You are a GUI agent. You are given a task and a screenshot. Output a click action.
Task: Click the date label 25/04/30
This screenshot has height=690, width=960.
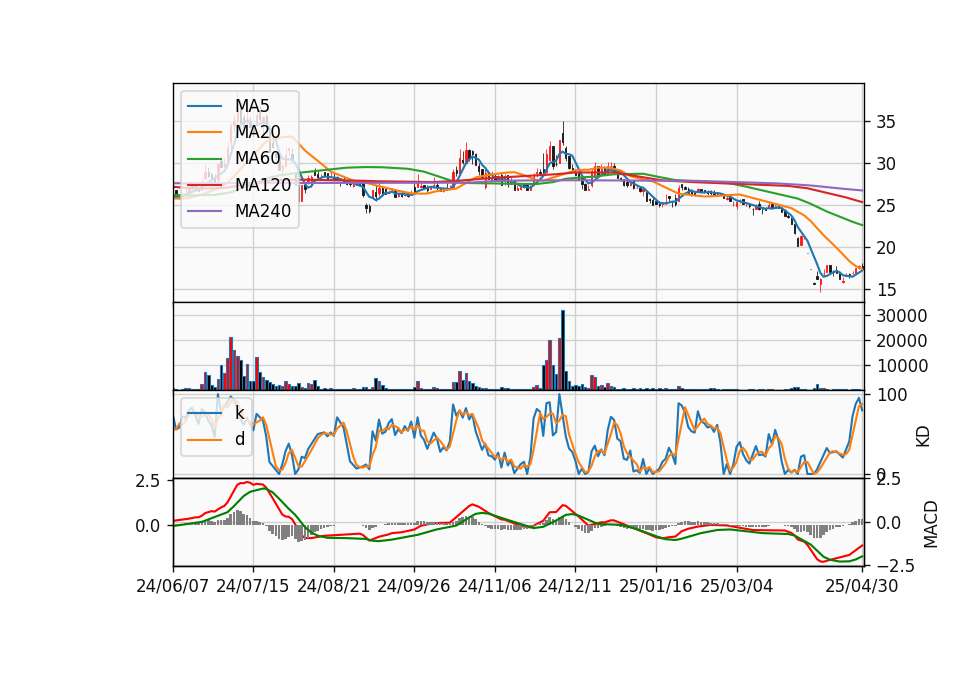click(x=862, y=586)
